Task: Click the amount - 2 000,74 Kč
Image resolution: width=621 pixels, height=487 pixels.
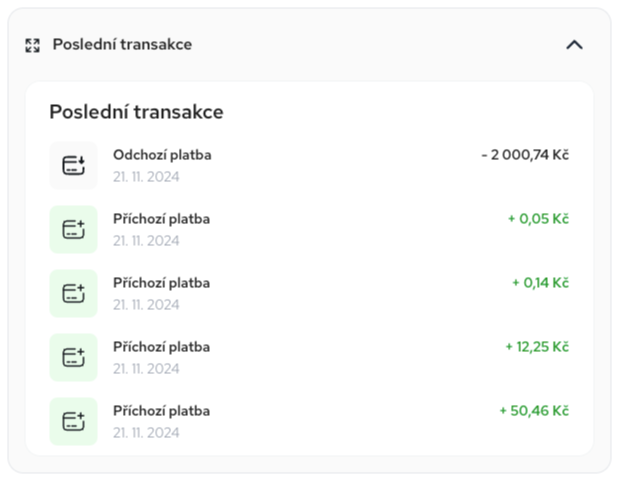Action: [x=525, y=155]
